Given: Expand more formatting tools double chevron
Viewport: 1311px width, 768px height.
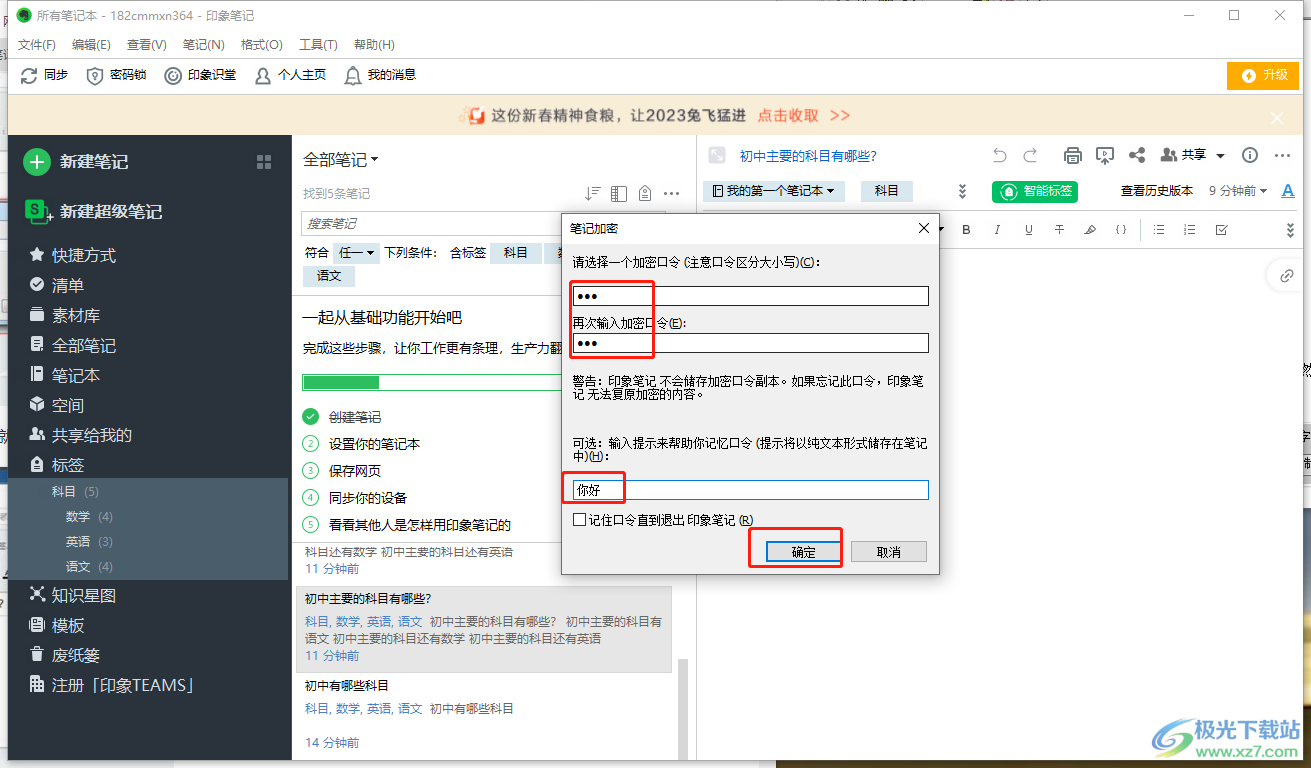Looking at the screenshot, I should tap(1290, 230).
